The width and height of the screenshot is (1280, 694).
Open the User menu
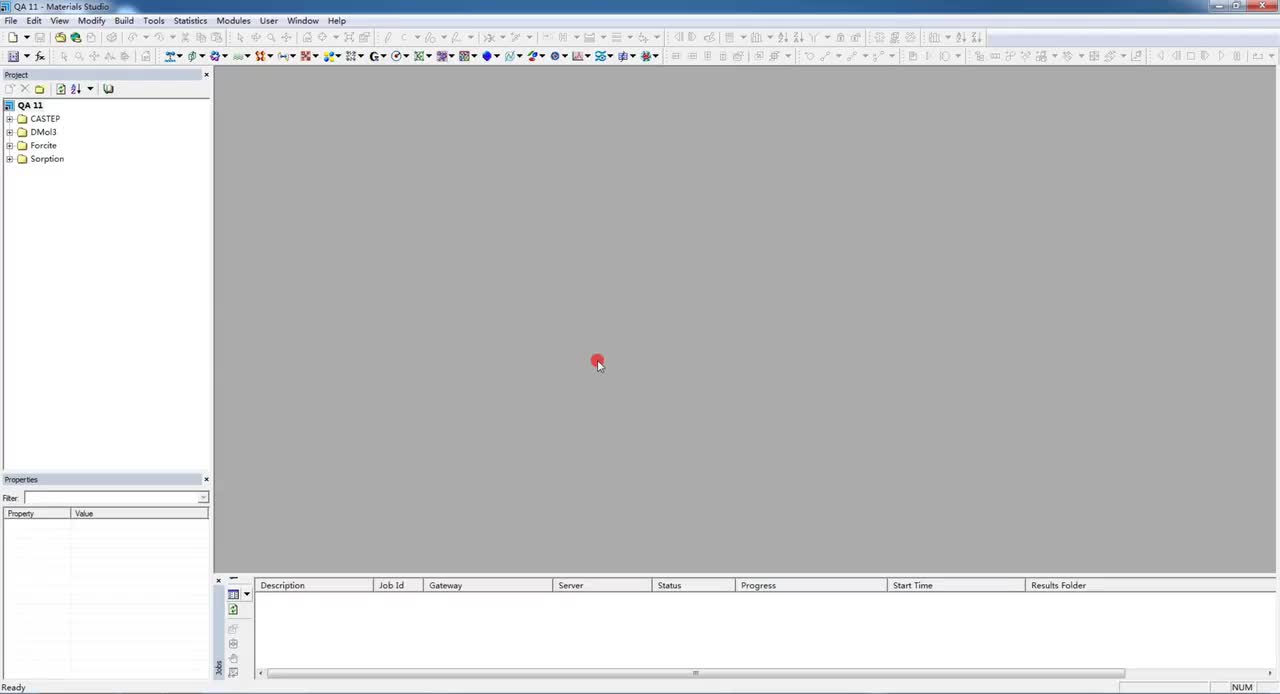point(269,20)
